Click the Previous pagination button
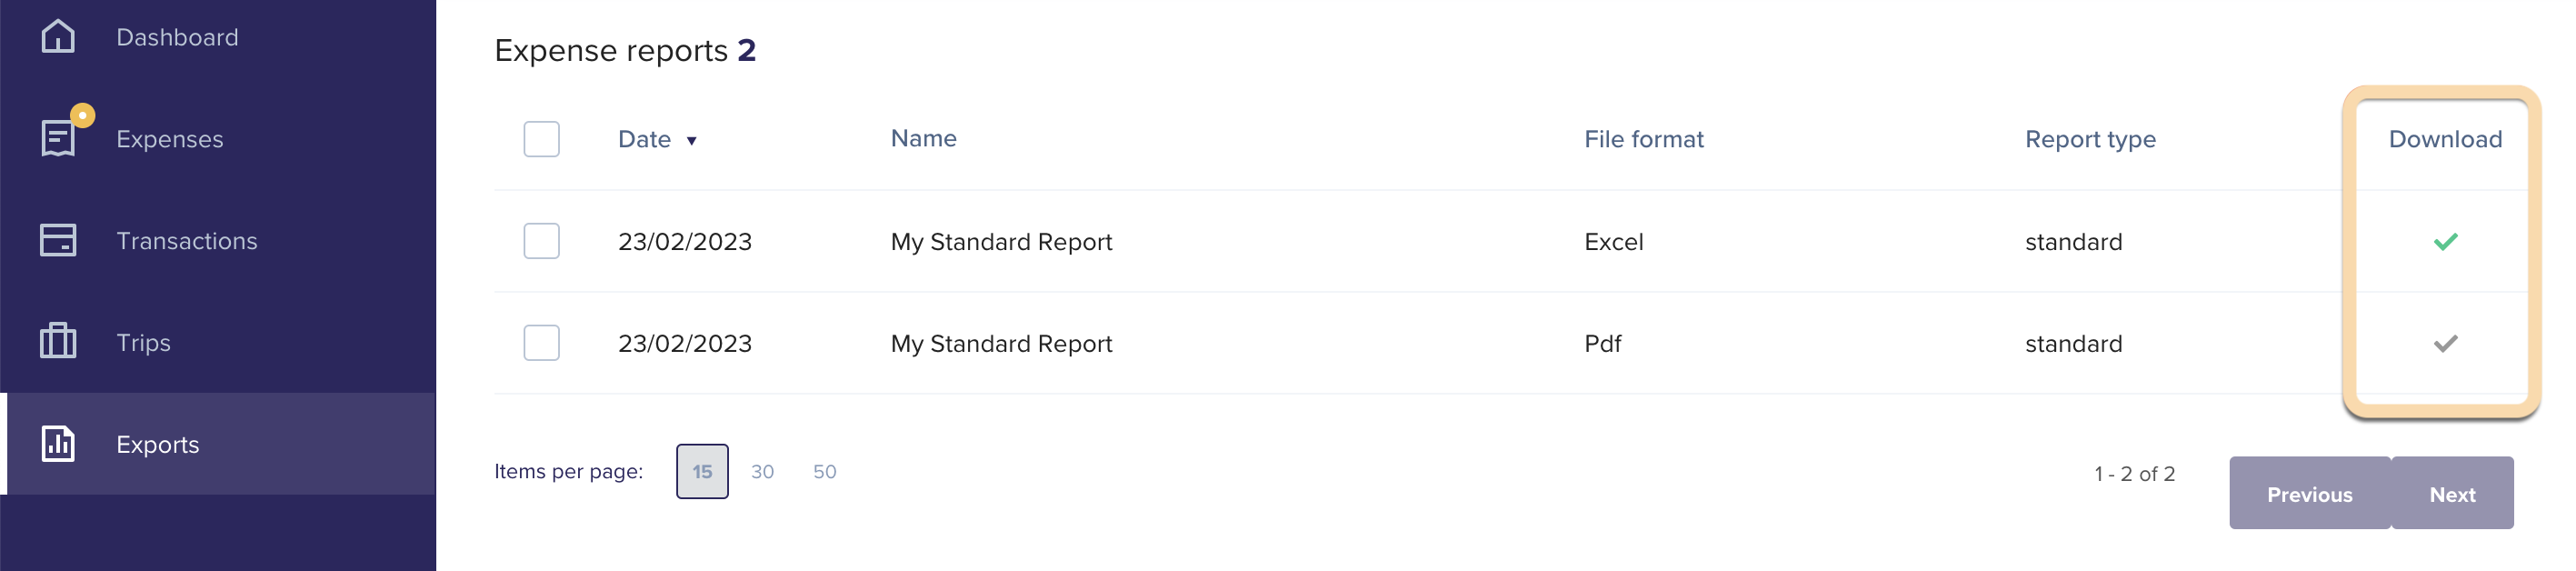The width and height of the screenshot is (2576, 571). (2309, 493)
